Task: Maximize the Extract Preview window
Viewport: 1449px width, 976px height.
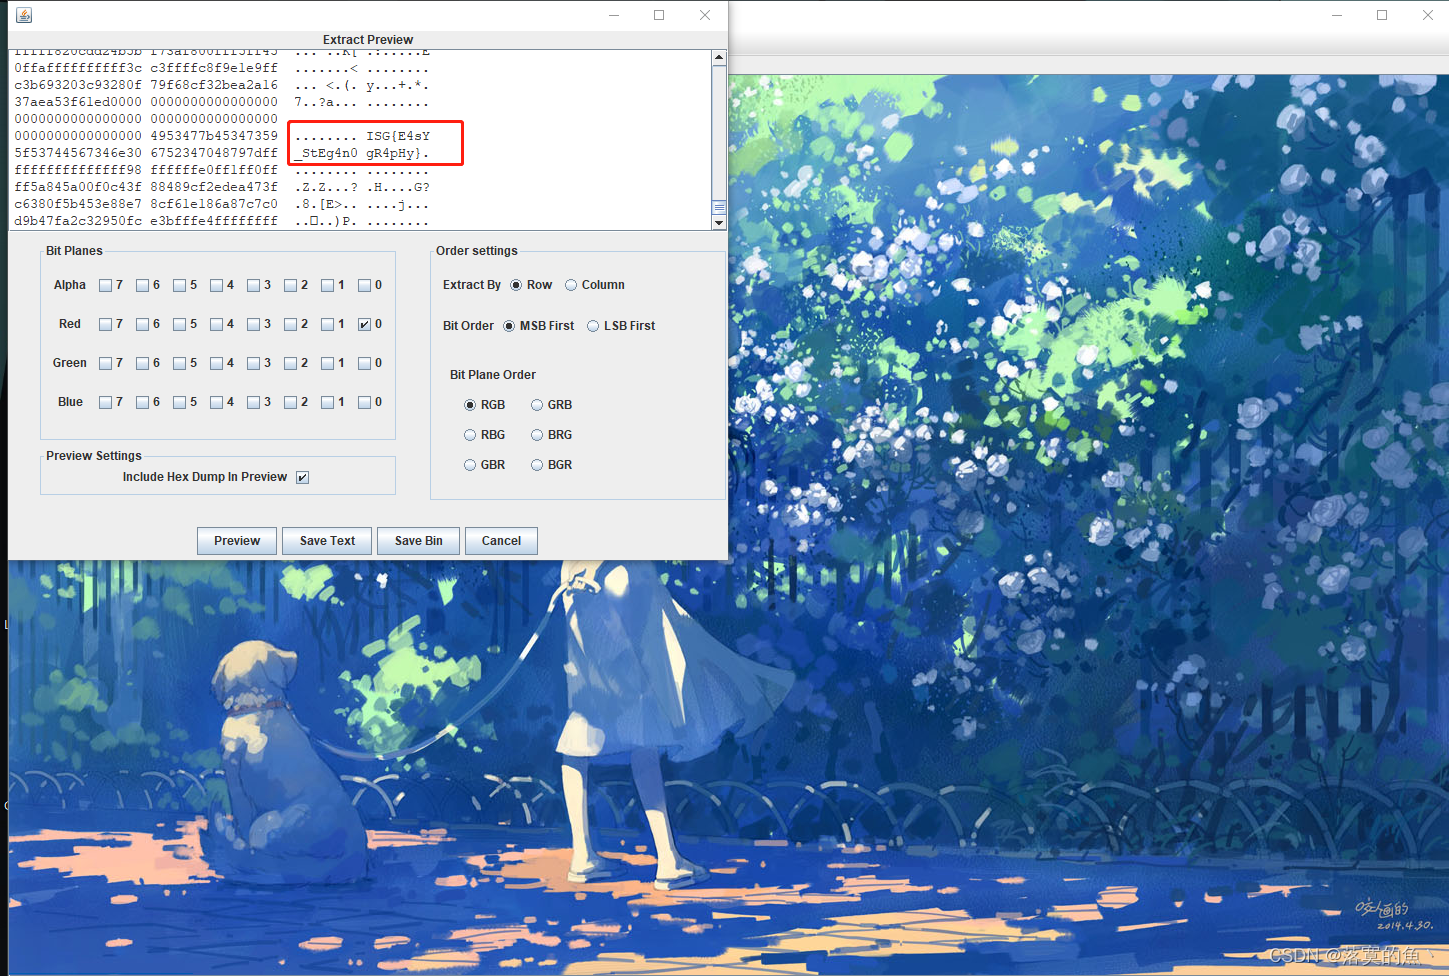Action: (x=659, y=15)
